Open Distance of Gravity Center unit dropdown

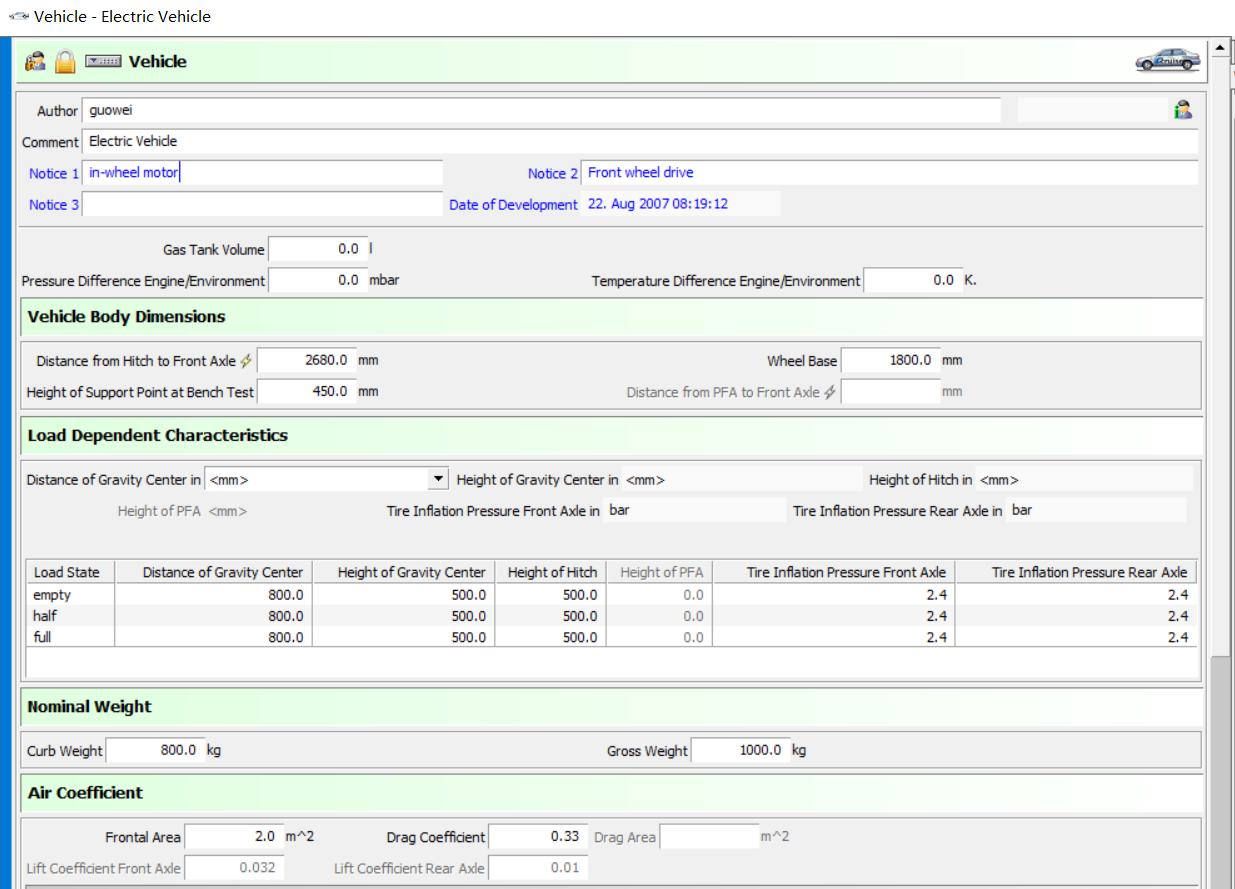[438, 480]
